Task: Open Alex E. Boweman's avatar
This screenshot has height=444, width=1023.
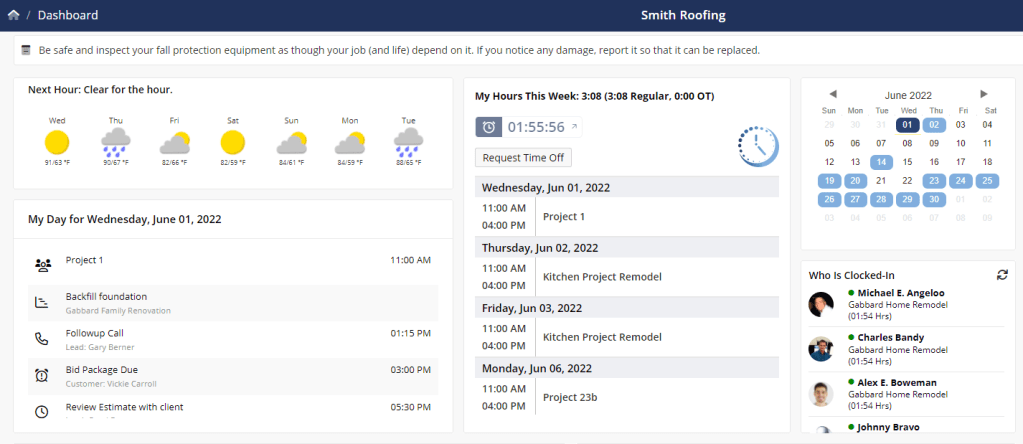Action: (x=821, y=394)
